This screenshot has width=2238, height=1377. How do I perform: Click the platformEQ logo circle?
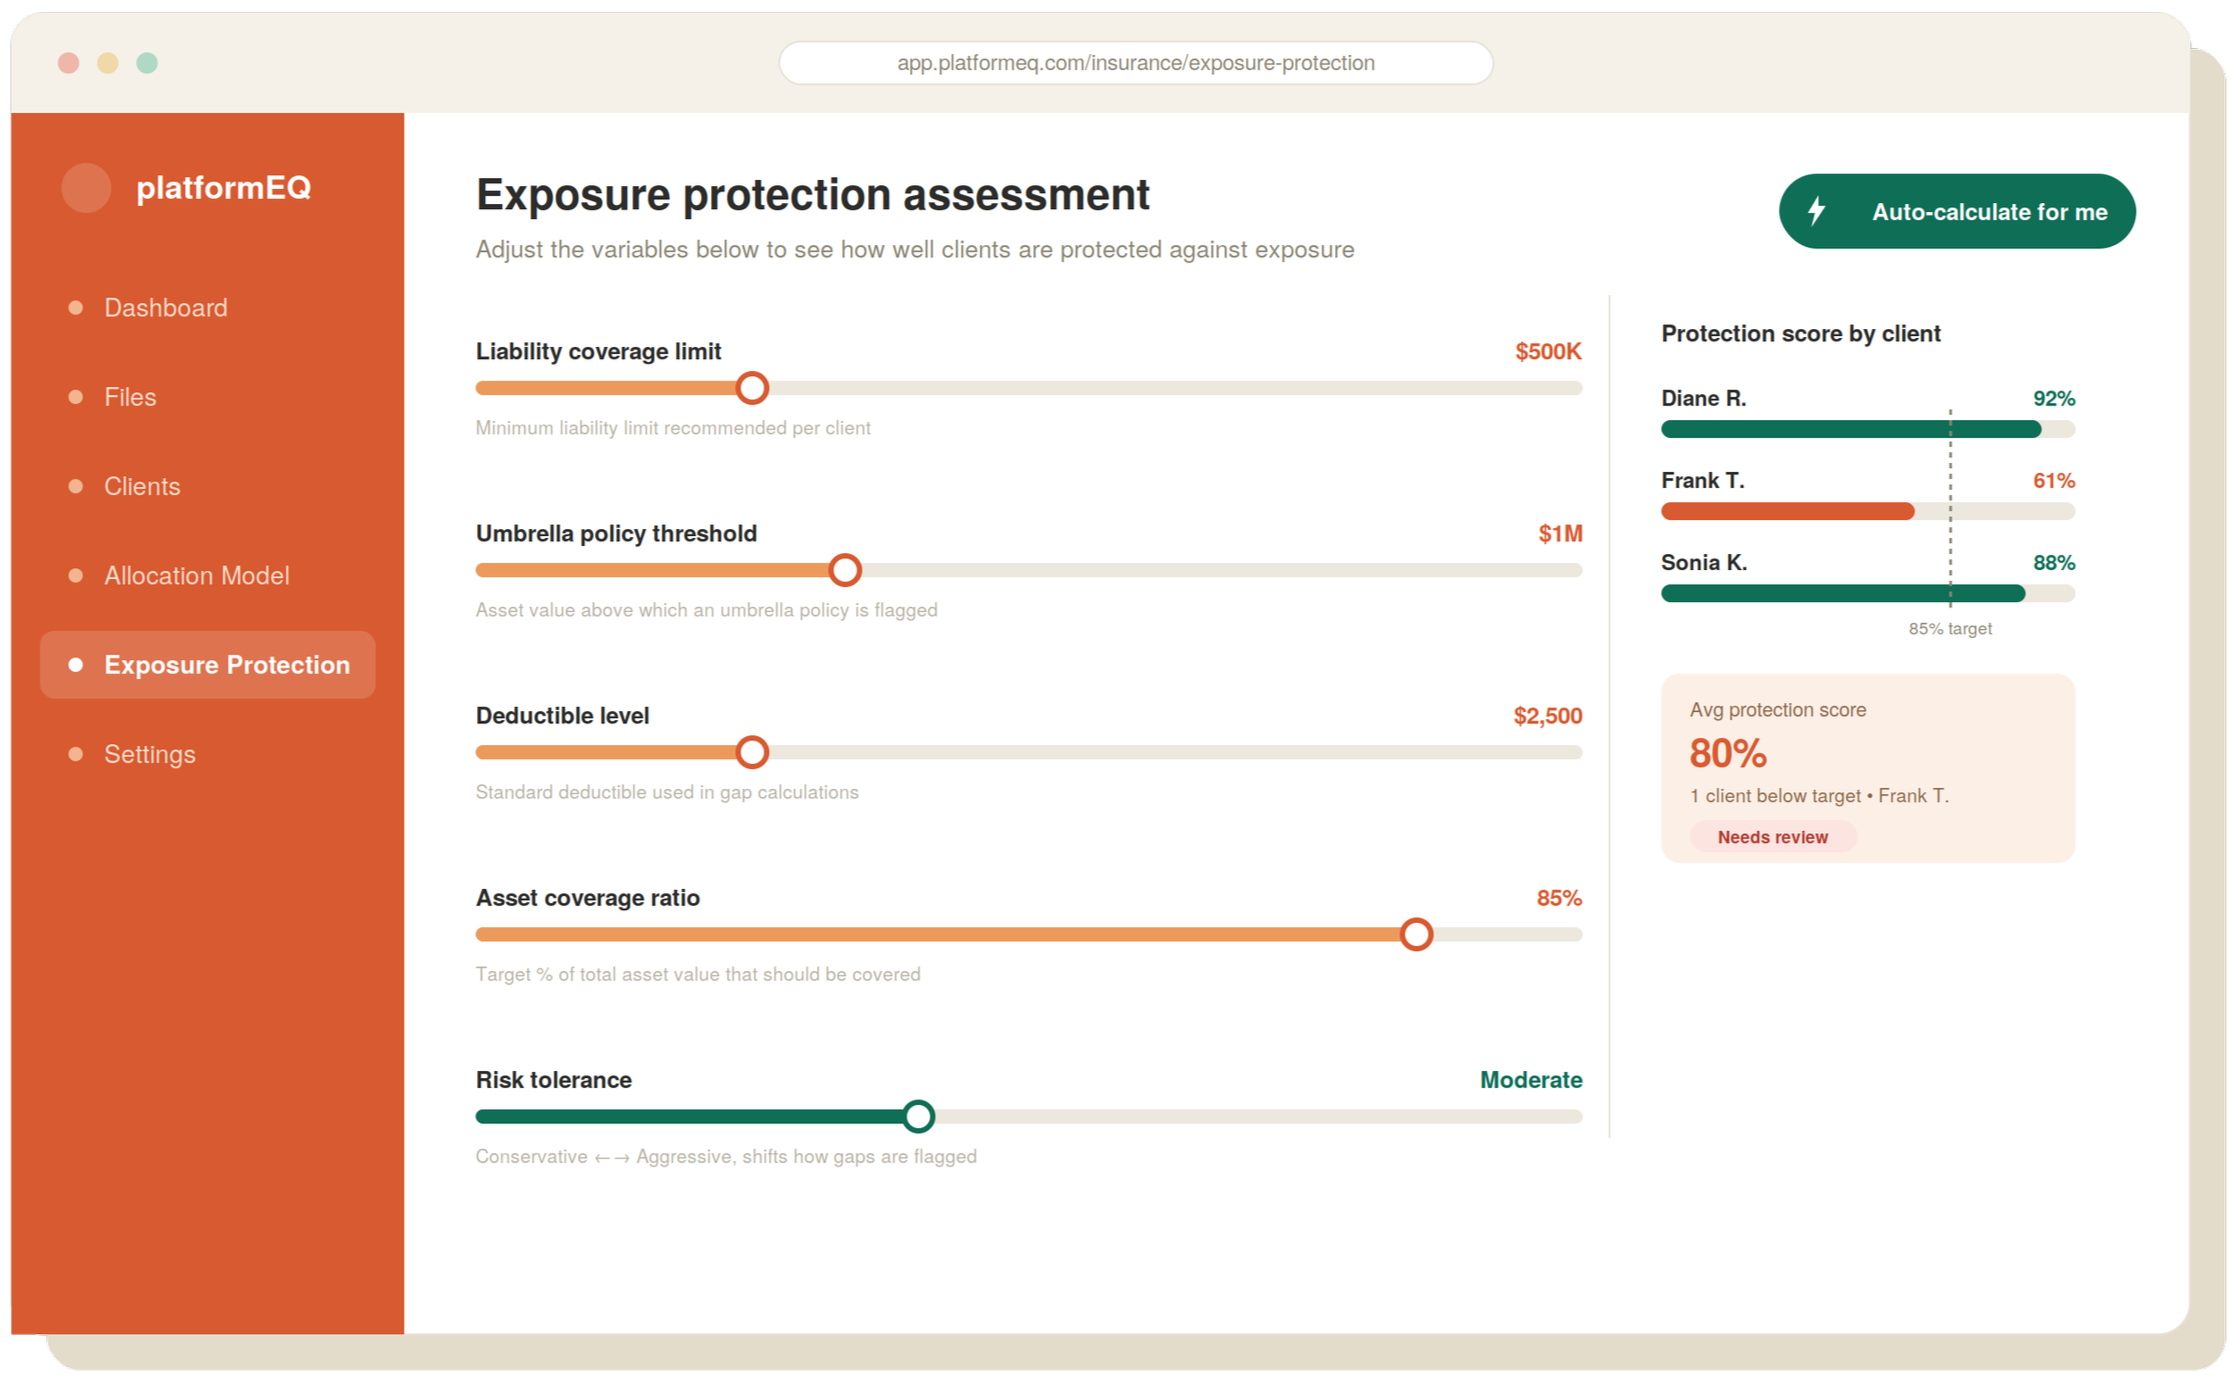[86, 188]
